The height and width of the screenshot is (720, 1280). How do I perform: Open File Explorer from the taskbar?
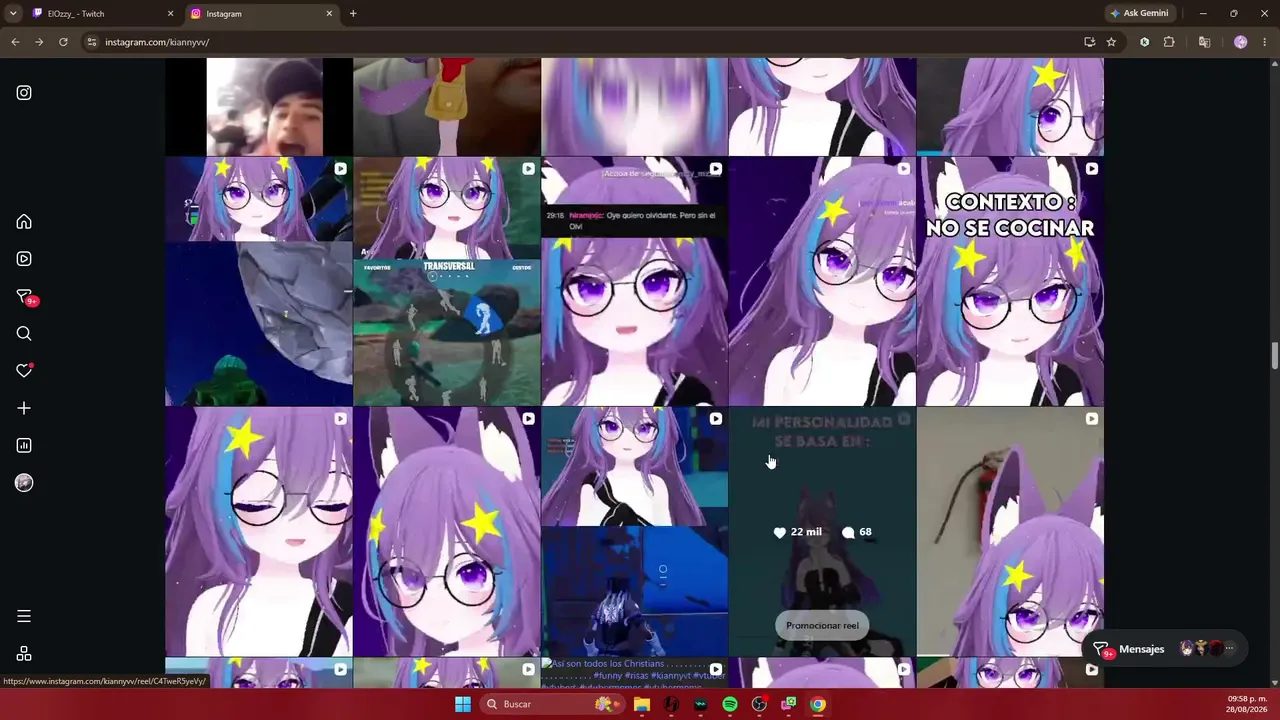pyautogui.click(x=642, y=704)
